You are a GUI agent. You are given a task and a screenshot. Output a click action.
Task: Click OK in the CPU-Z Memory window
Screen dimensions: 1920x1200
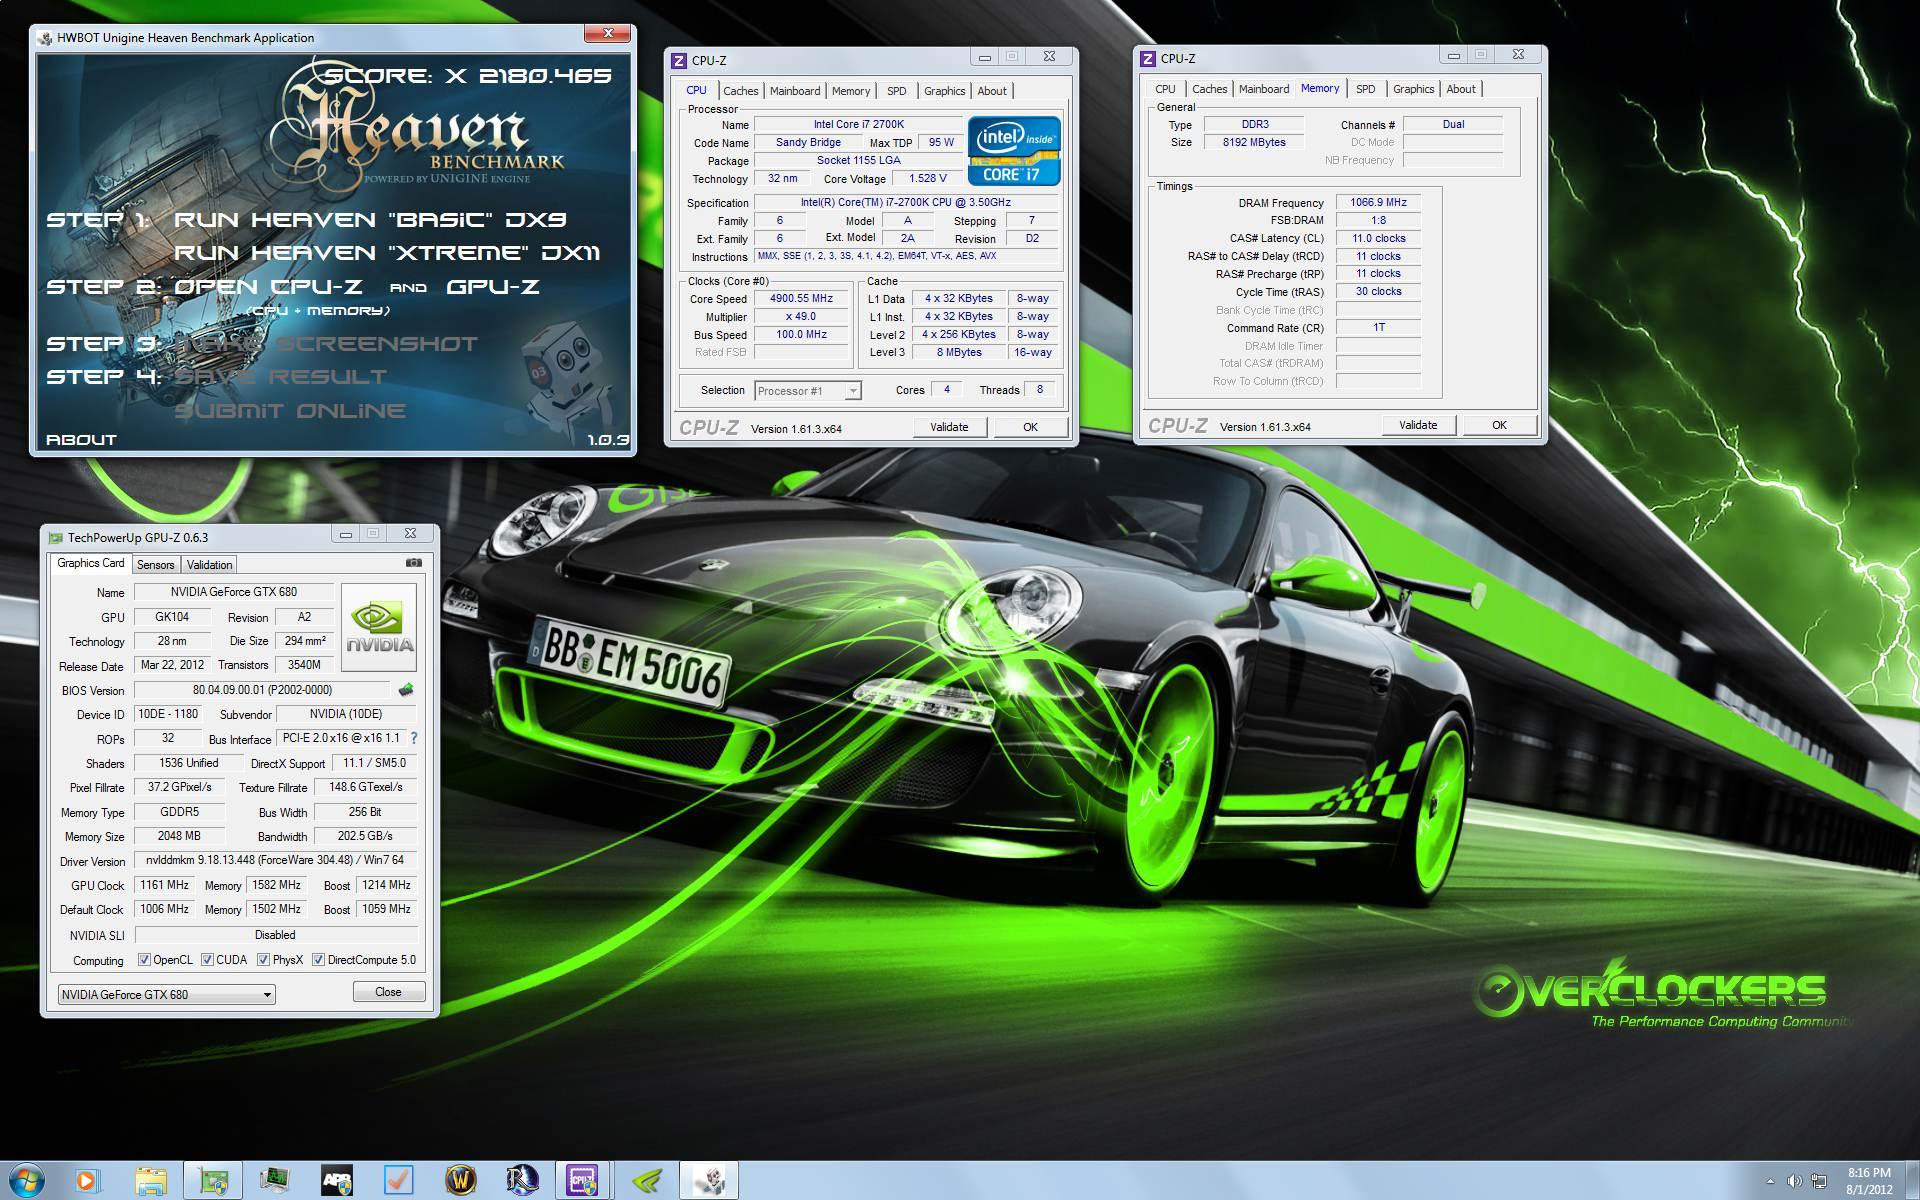click(x=1499, y=425)
